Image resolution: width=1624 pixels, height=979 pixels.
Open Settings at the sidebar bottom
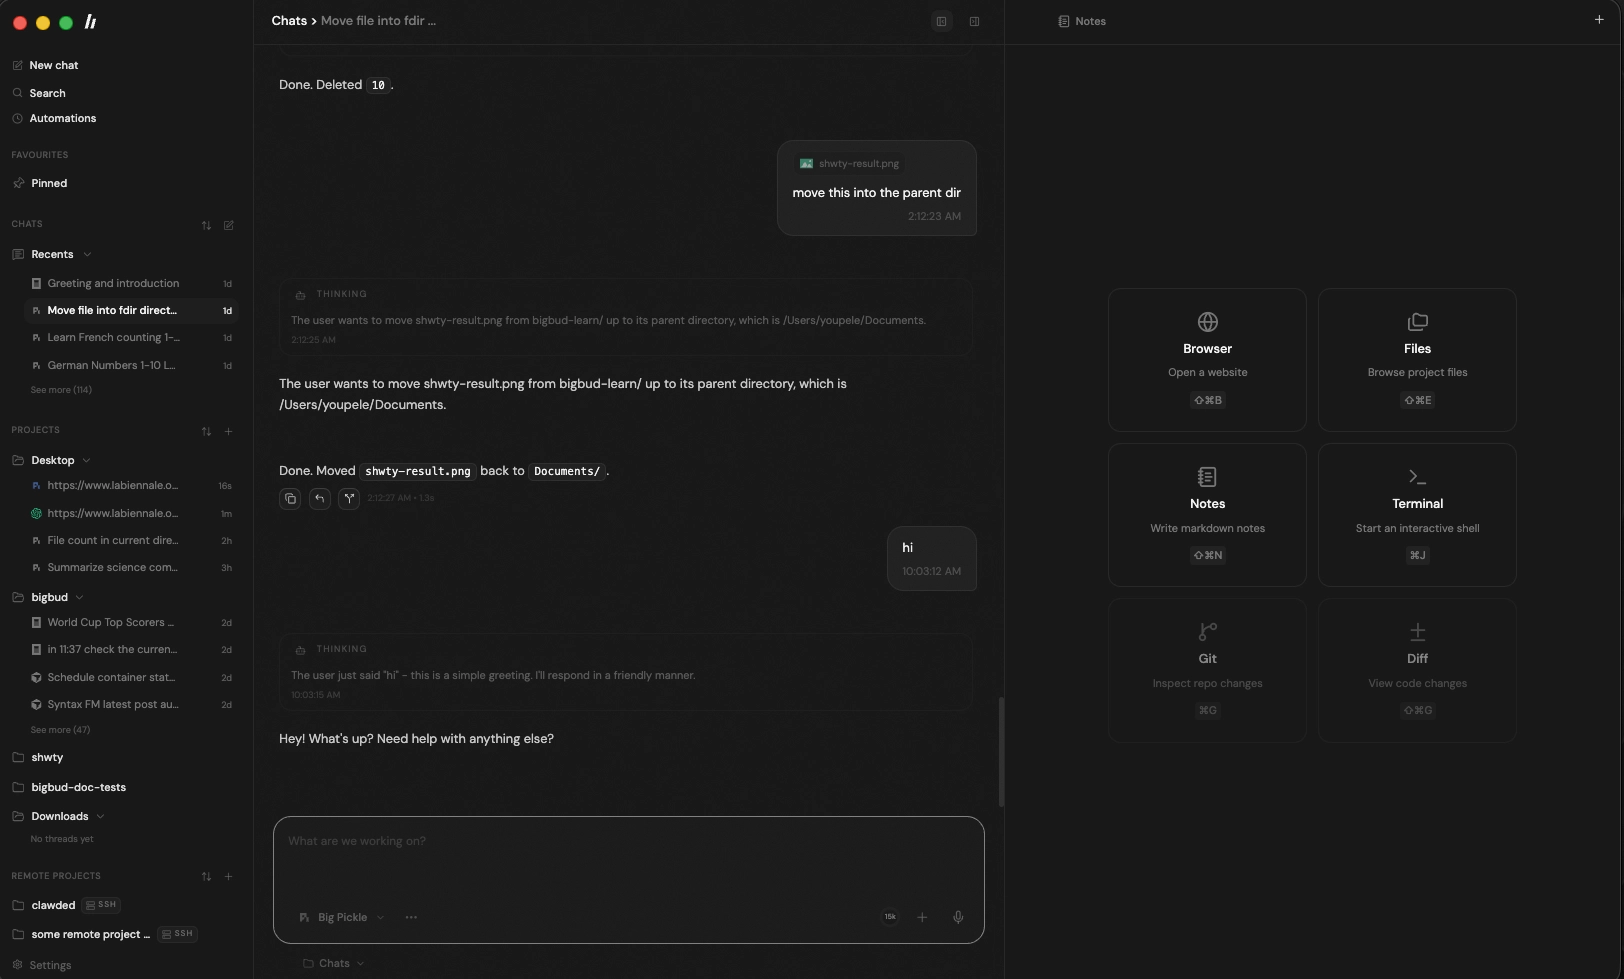tap(50, 965)
